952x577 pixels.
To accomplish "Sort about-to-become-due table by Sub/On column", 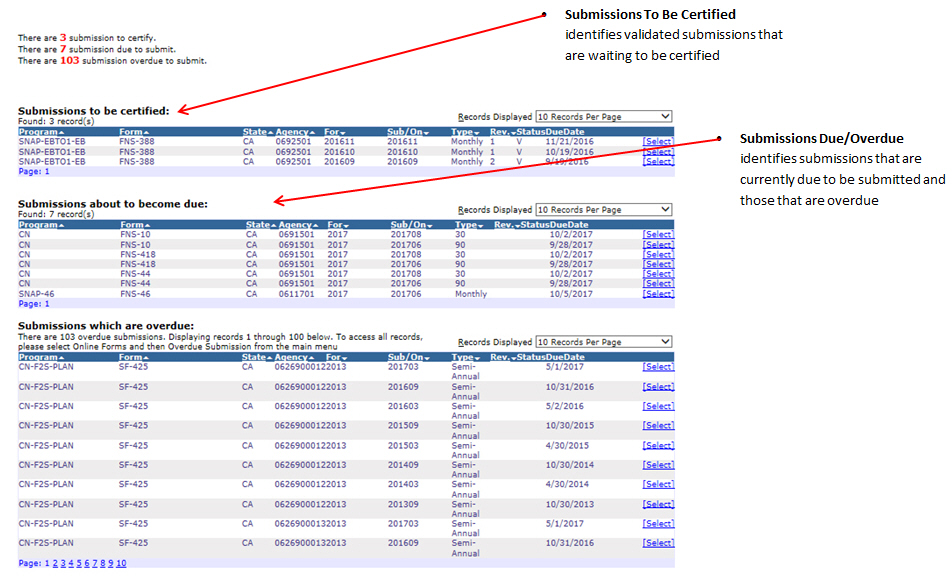I will click(x=412, y=225).
